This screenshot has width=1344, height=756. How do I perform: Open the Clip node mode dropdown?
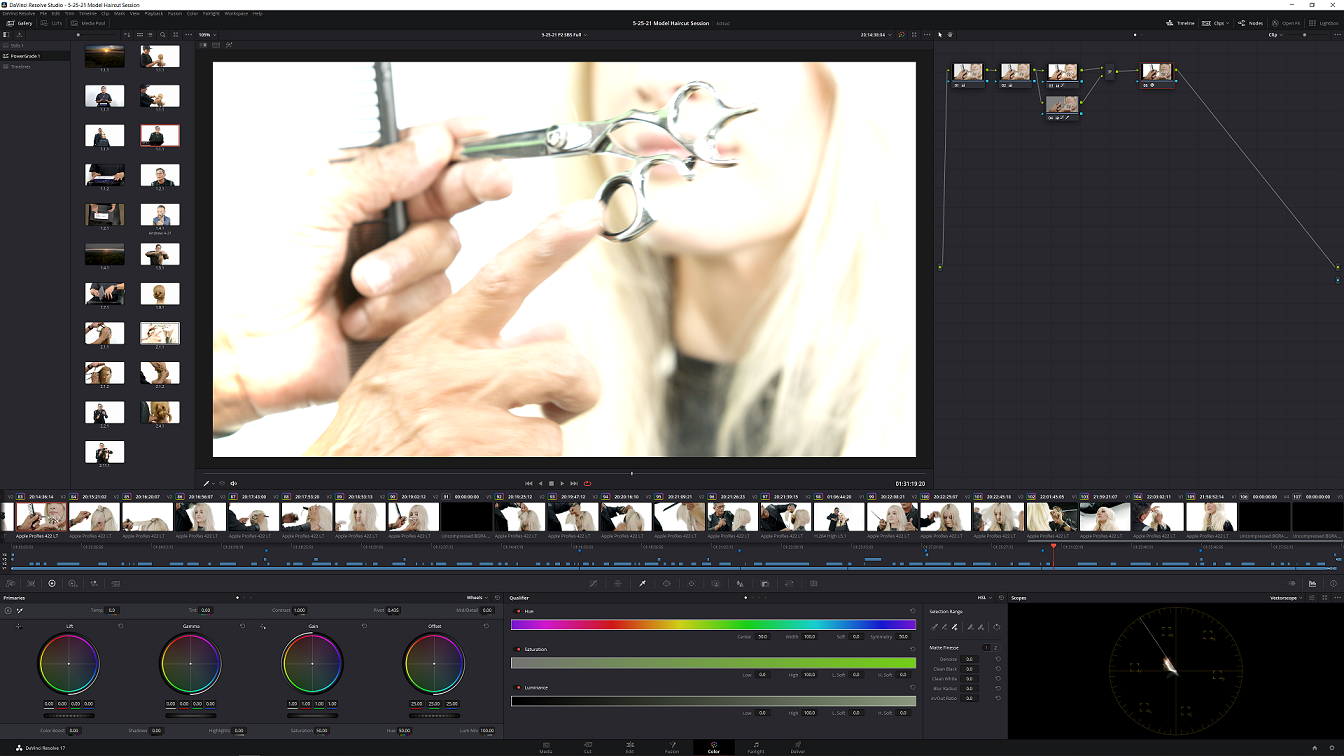click(x=1275, y=34)
